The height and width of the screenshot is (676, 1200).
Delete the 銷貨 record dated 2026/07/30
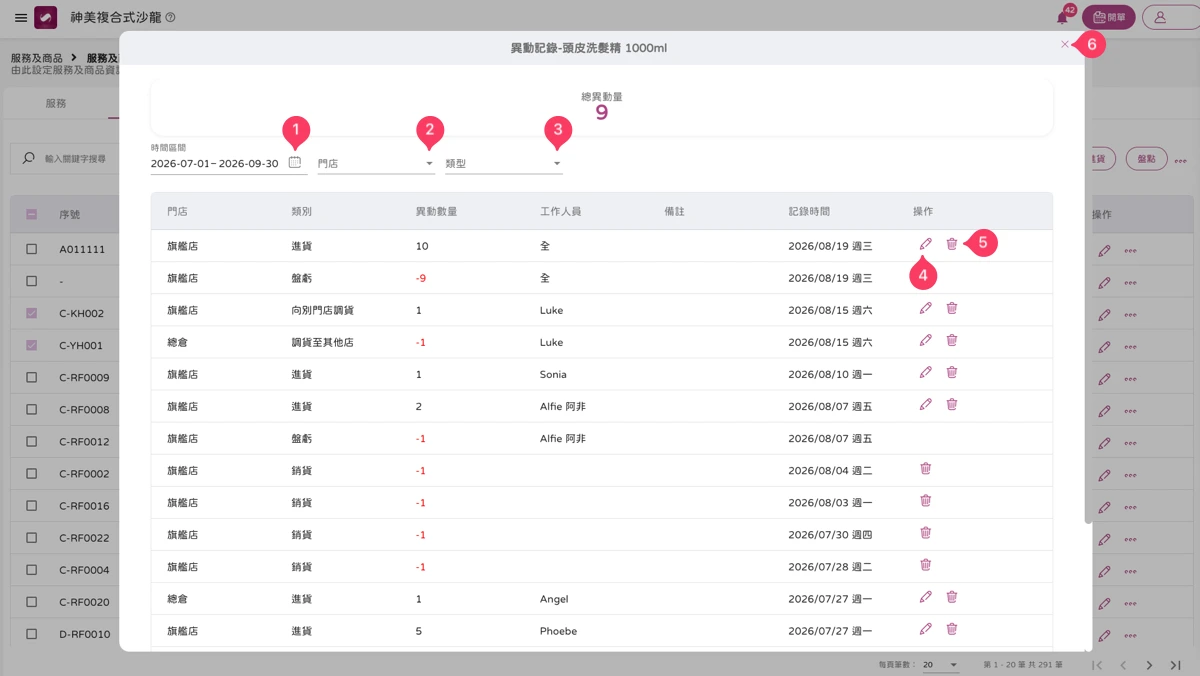click(x=926, y=532)
